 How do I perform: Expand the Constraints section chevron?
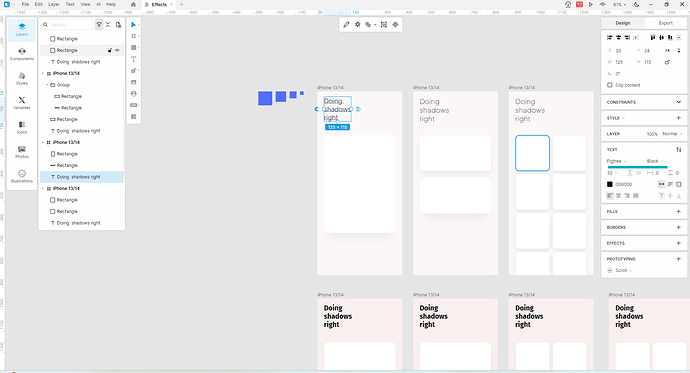click(x=679, y=102)
